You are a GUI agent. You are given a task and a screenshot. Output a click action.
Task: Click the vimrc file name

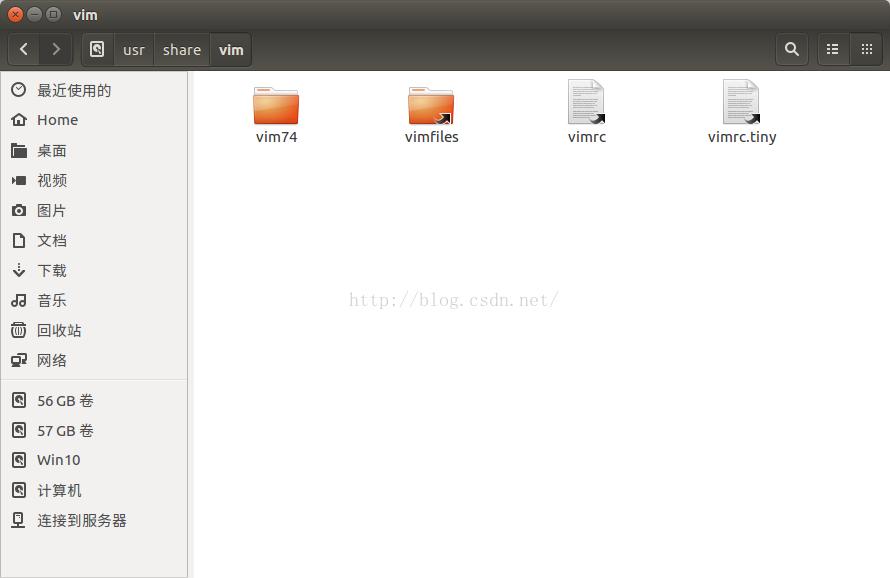(587, 137)
